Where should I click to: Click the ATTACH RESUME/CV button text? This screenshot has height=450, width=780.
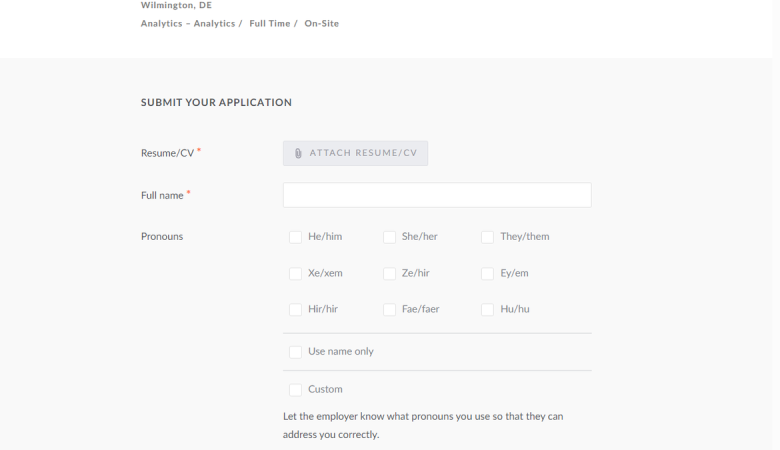tap(363, 153)
